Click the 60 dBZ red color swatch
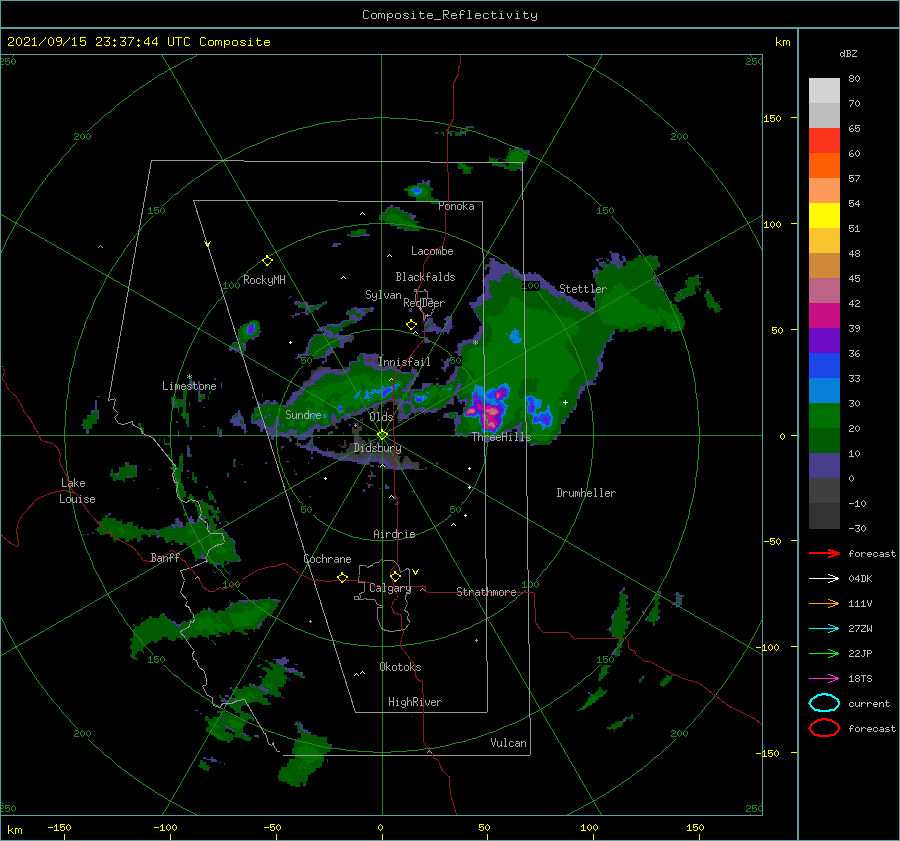 point(824,141)
